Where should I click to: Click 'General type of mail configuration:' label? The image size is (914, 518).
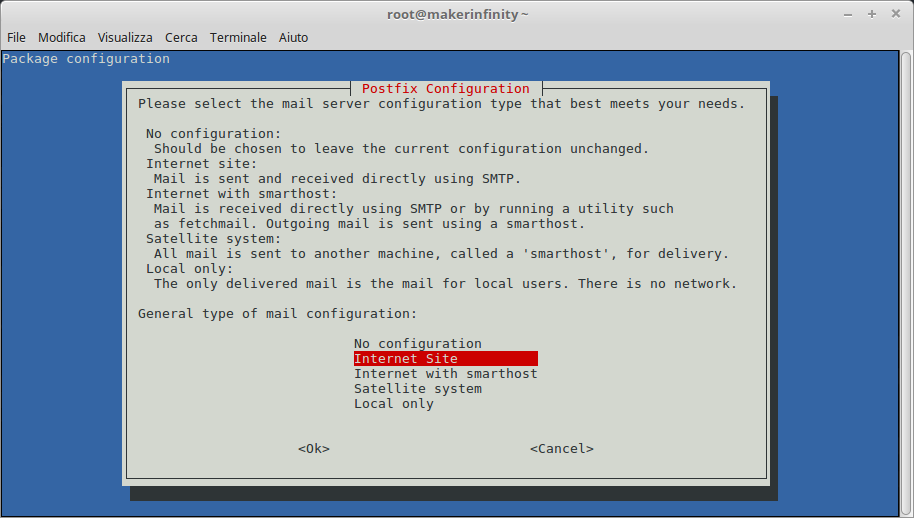click(x=277, y=313)
